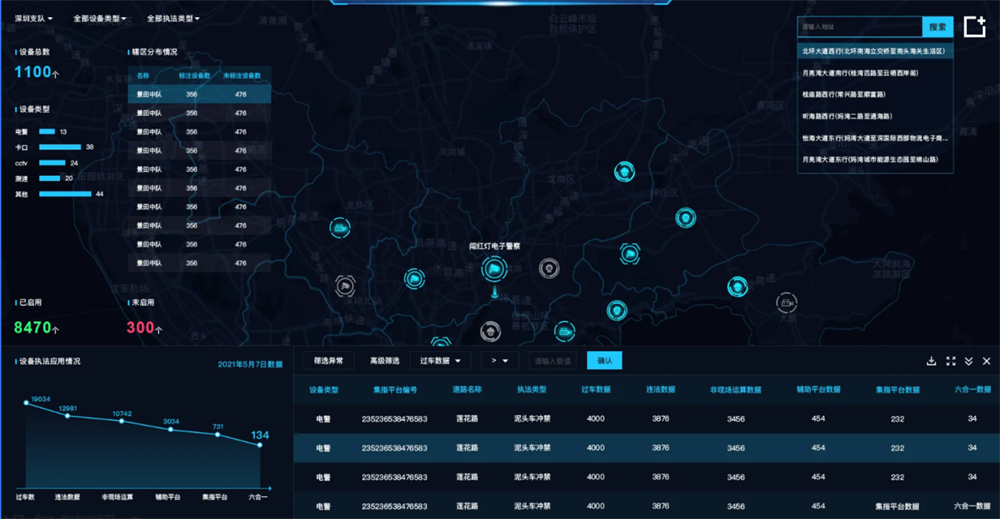This screenshot has height=519, width=1000.
Task: Download the table data with the download icon
Action: [x=932, y=361]
